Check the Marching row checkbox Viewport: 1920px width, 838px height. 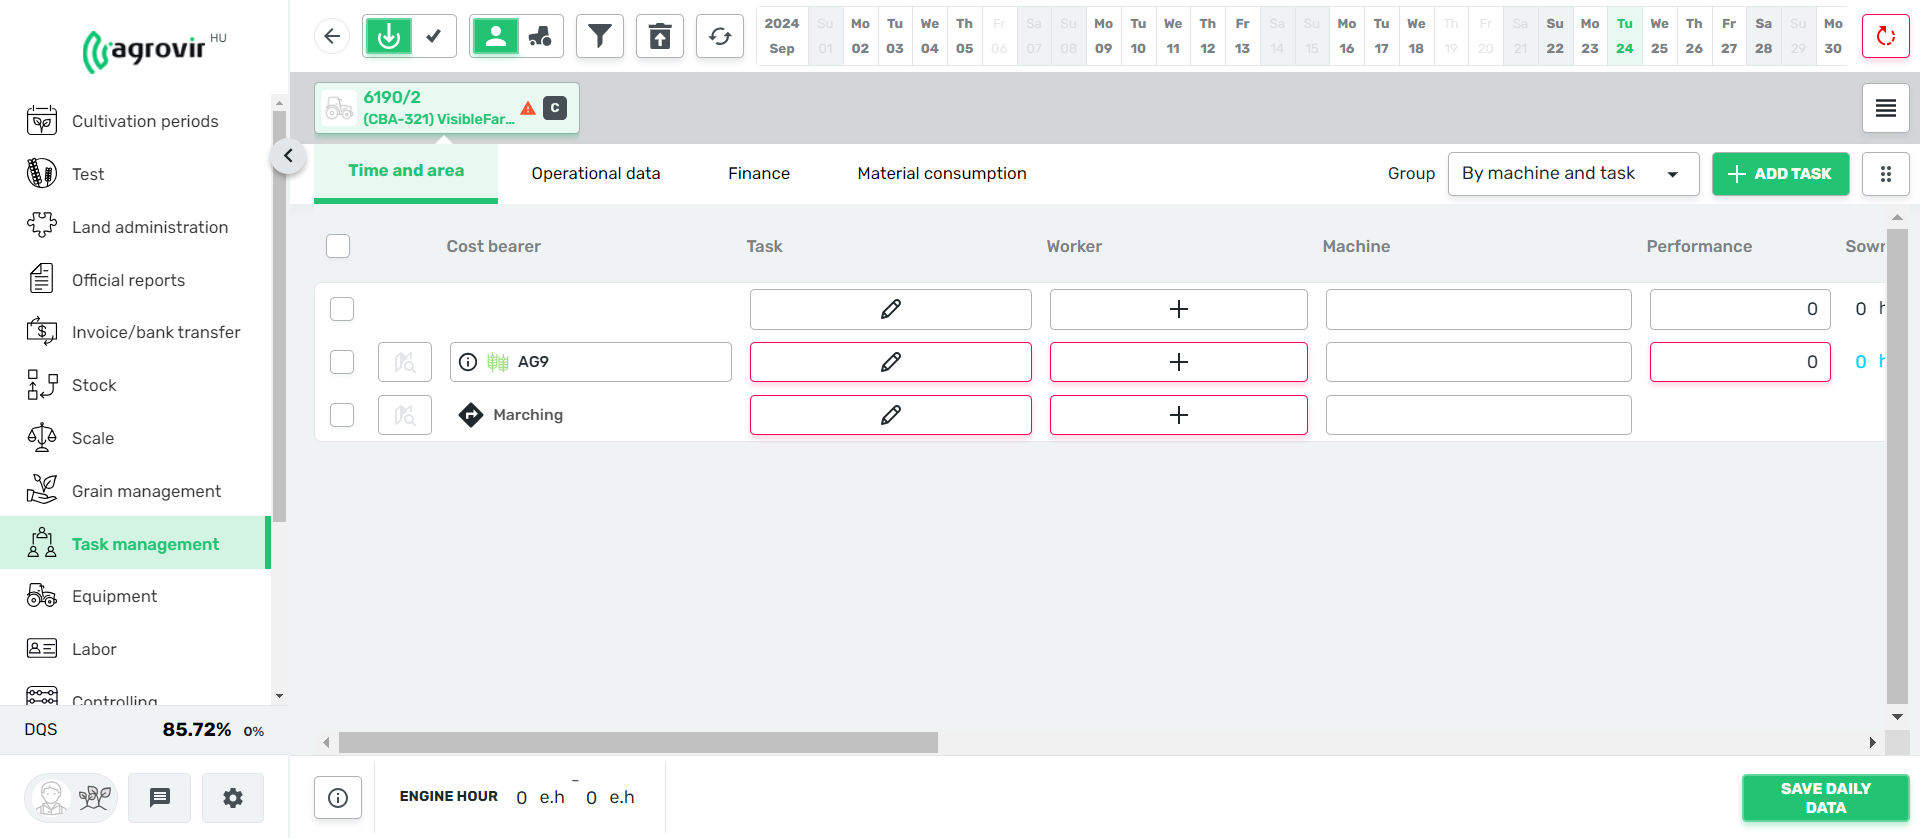pos(342,415)
